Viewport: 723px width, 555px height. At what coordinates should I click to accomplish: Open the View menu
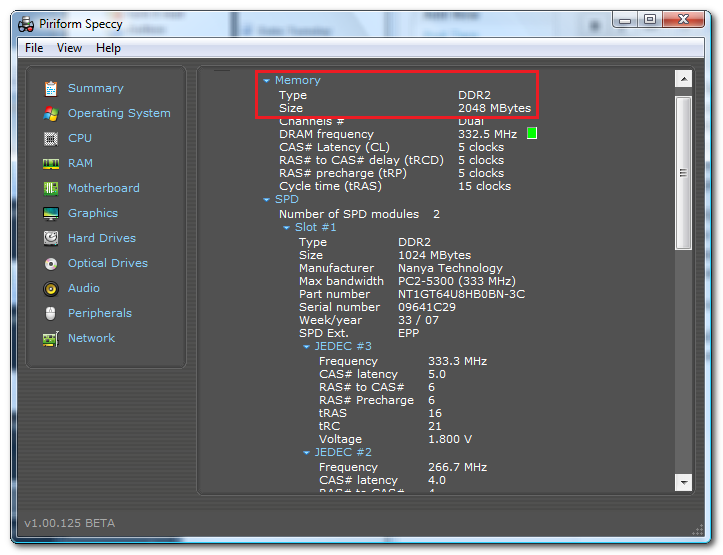pyautogui.click(x=69, y=48)
